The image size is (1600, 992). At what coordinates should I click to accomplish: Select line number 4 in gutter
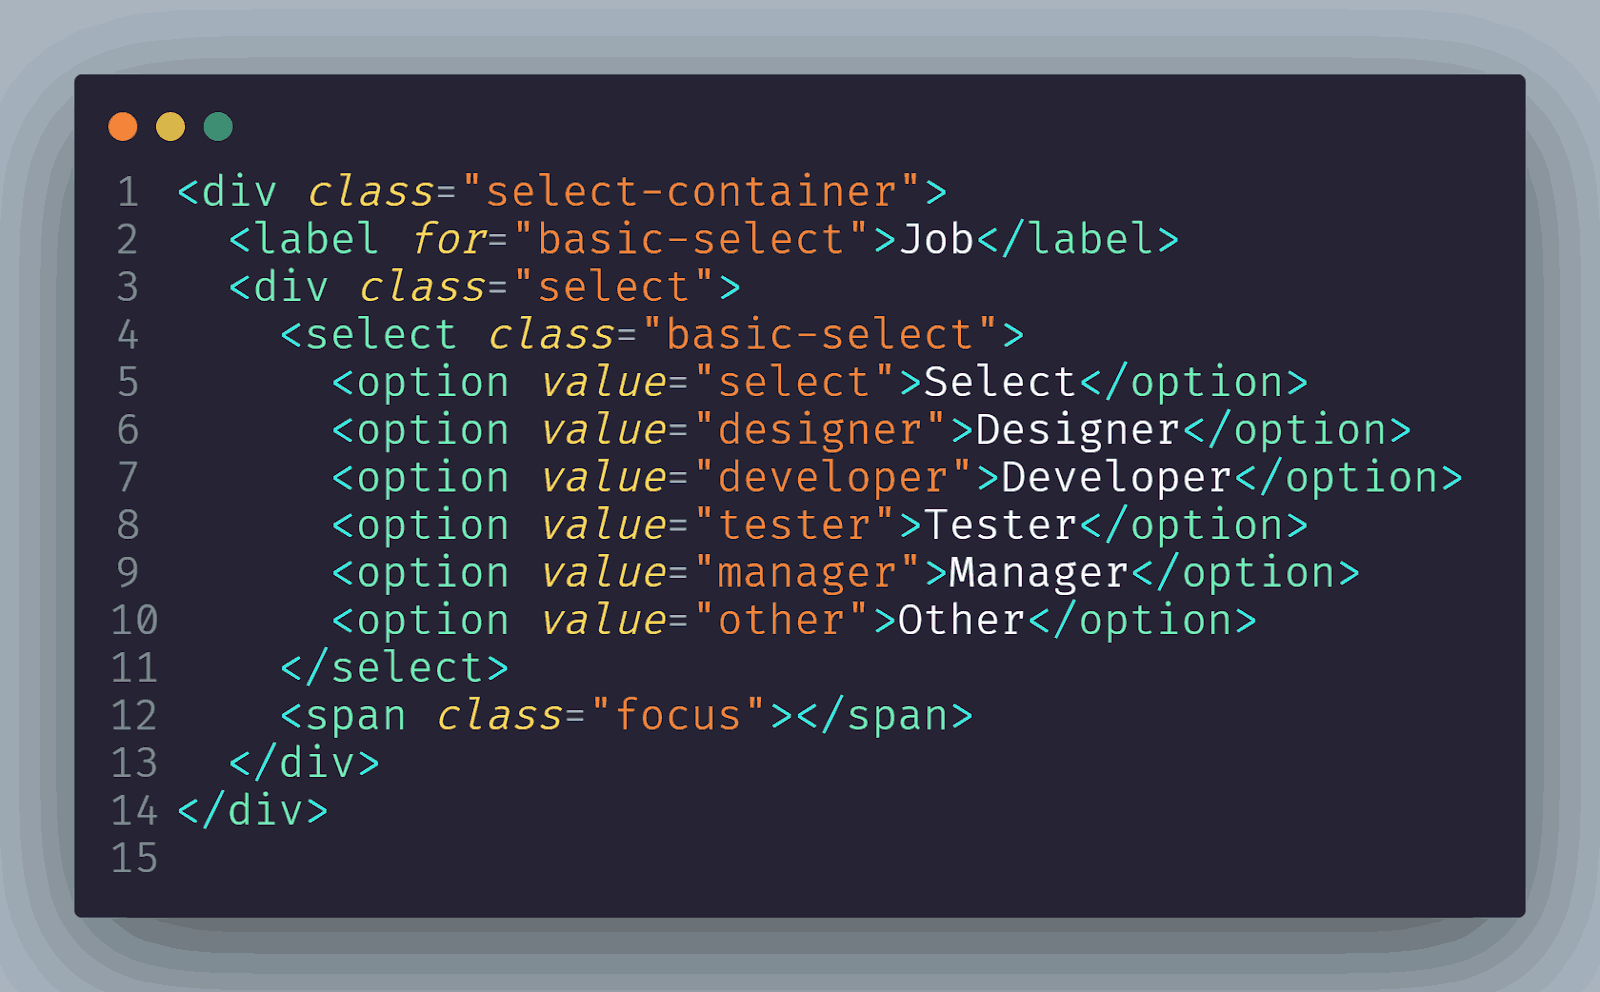[x=128, y=335]
